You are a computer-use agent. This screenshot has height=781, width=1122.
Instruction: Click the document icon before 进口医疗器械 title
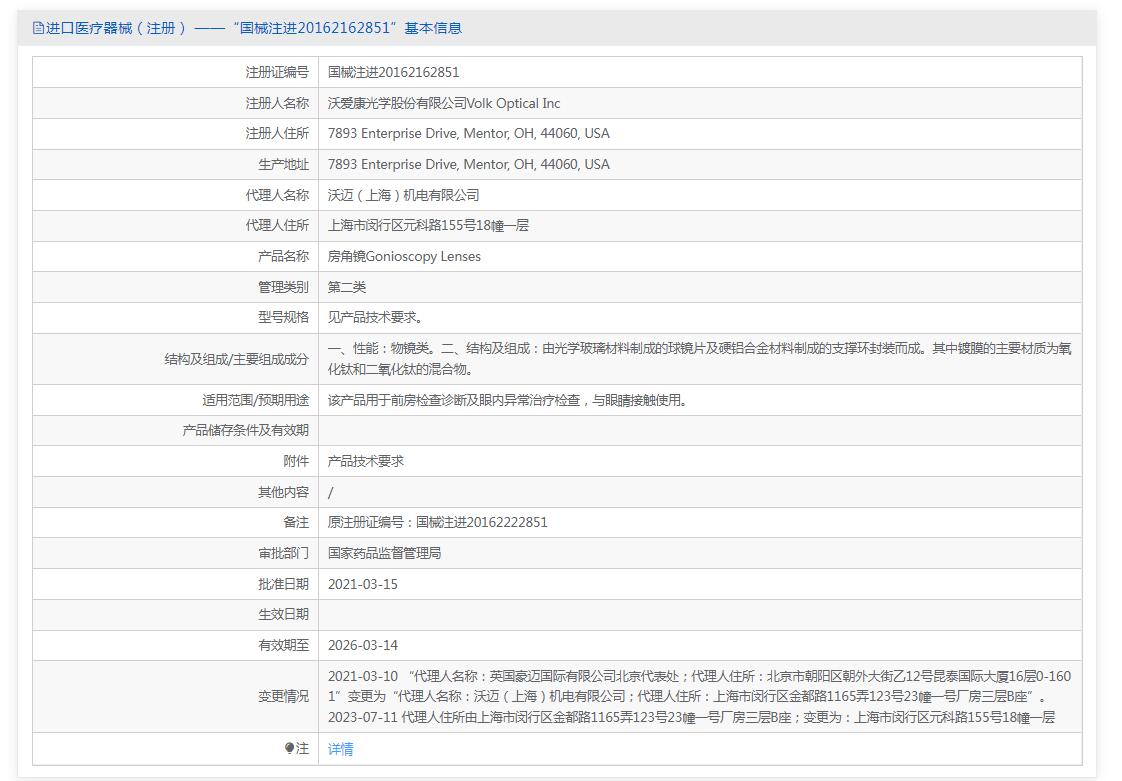pos(39,28)
